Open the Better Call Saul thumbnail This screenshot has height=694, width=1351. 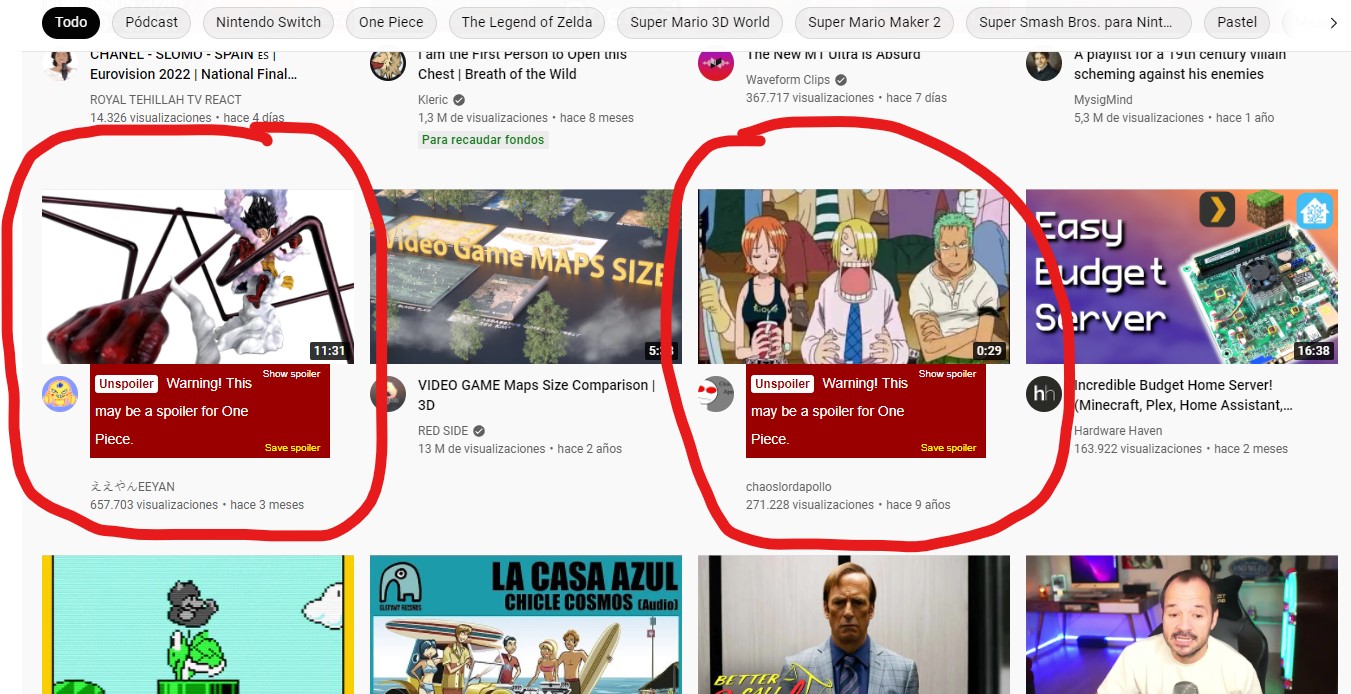[x=854, y=625]
